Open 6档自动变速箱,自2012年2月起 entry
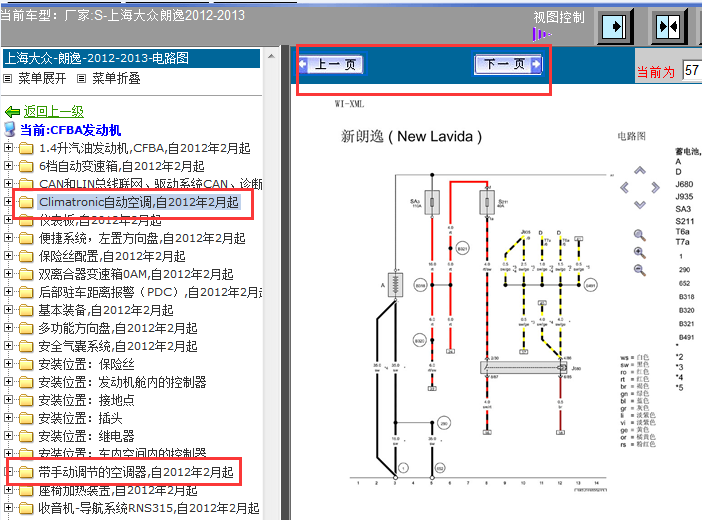 (121, 166)
